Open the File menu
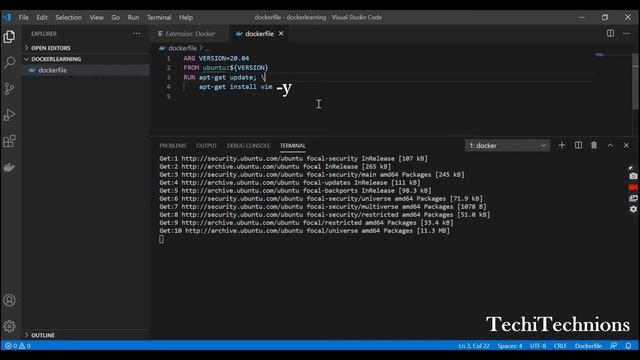 (24, 17)
